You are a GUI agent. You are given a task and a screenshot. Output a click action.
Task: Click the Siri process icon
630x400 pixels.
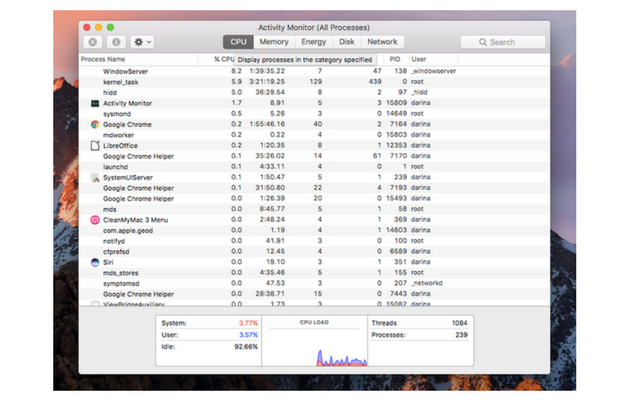click(94, 262)
